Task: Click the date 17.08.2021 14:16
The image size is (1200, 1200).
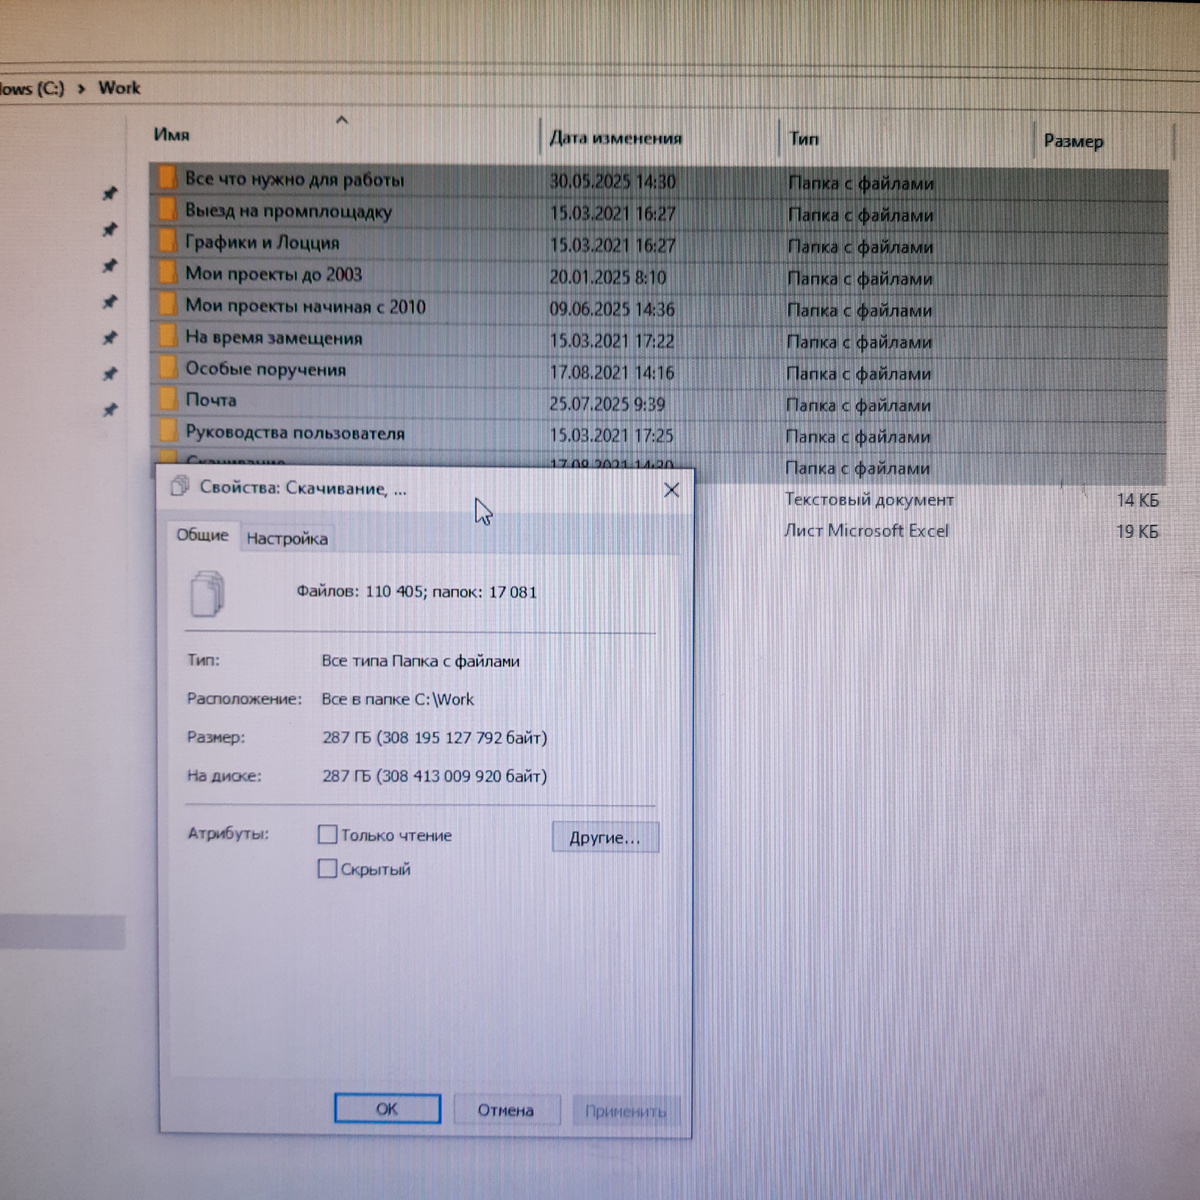Action: pyautogui.click(x=612, y=372)
